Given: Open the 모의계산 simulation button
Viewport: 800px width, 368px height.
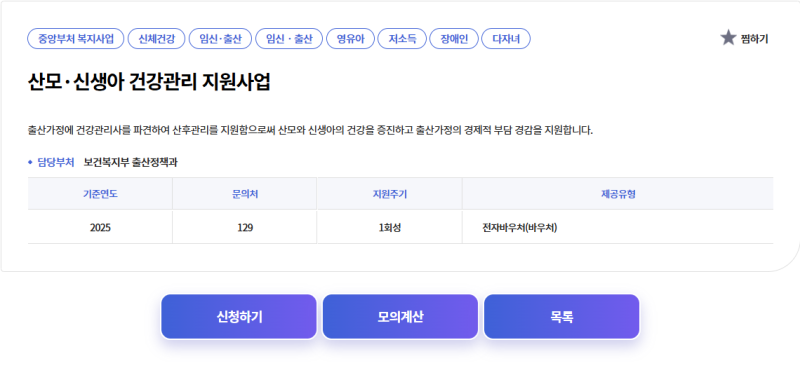Looking at the screenshot, I should 401,317.
